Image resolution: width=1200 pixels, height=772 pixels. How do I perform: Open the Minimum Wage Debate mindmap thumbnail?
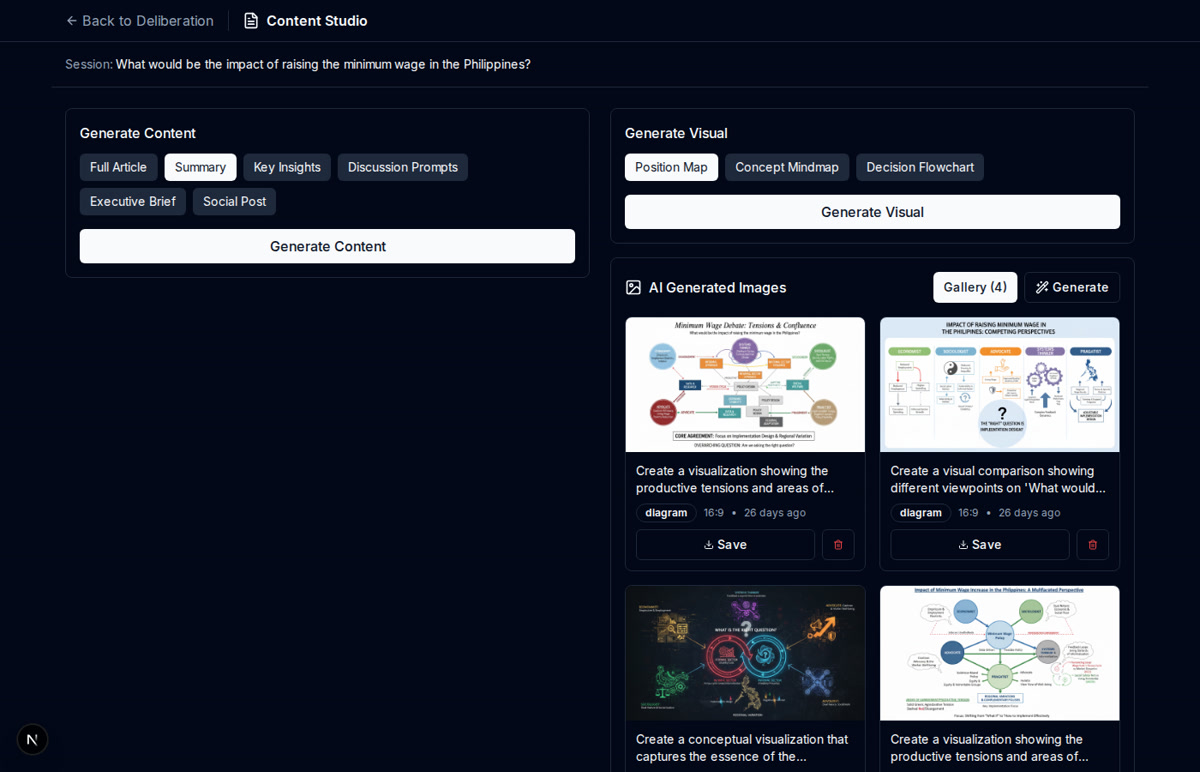point(744,385)
